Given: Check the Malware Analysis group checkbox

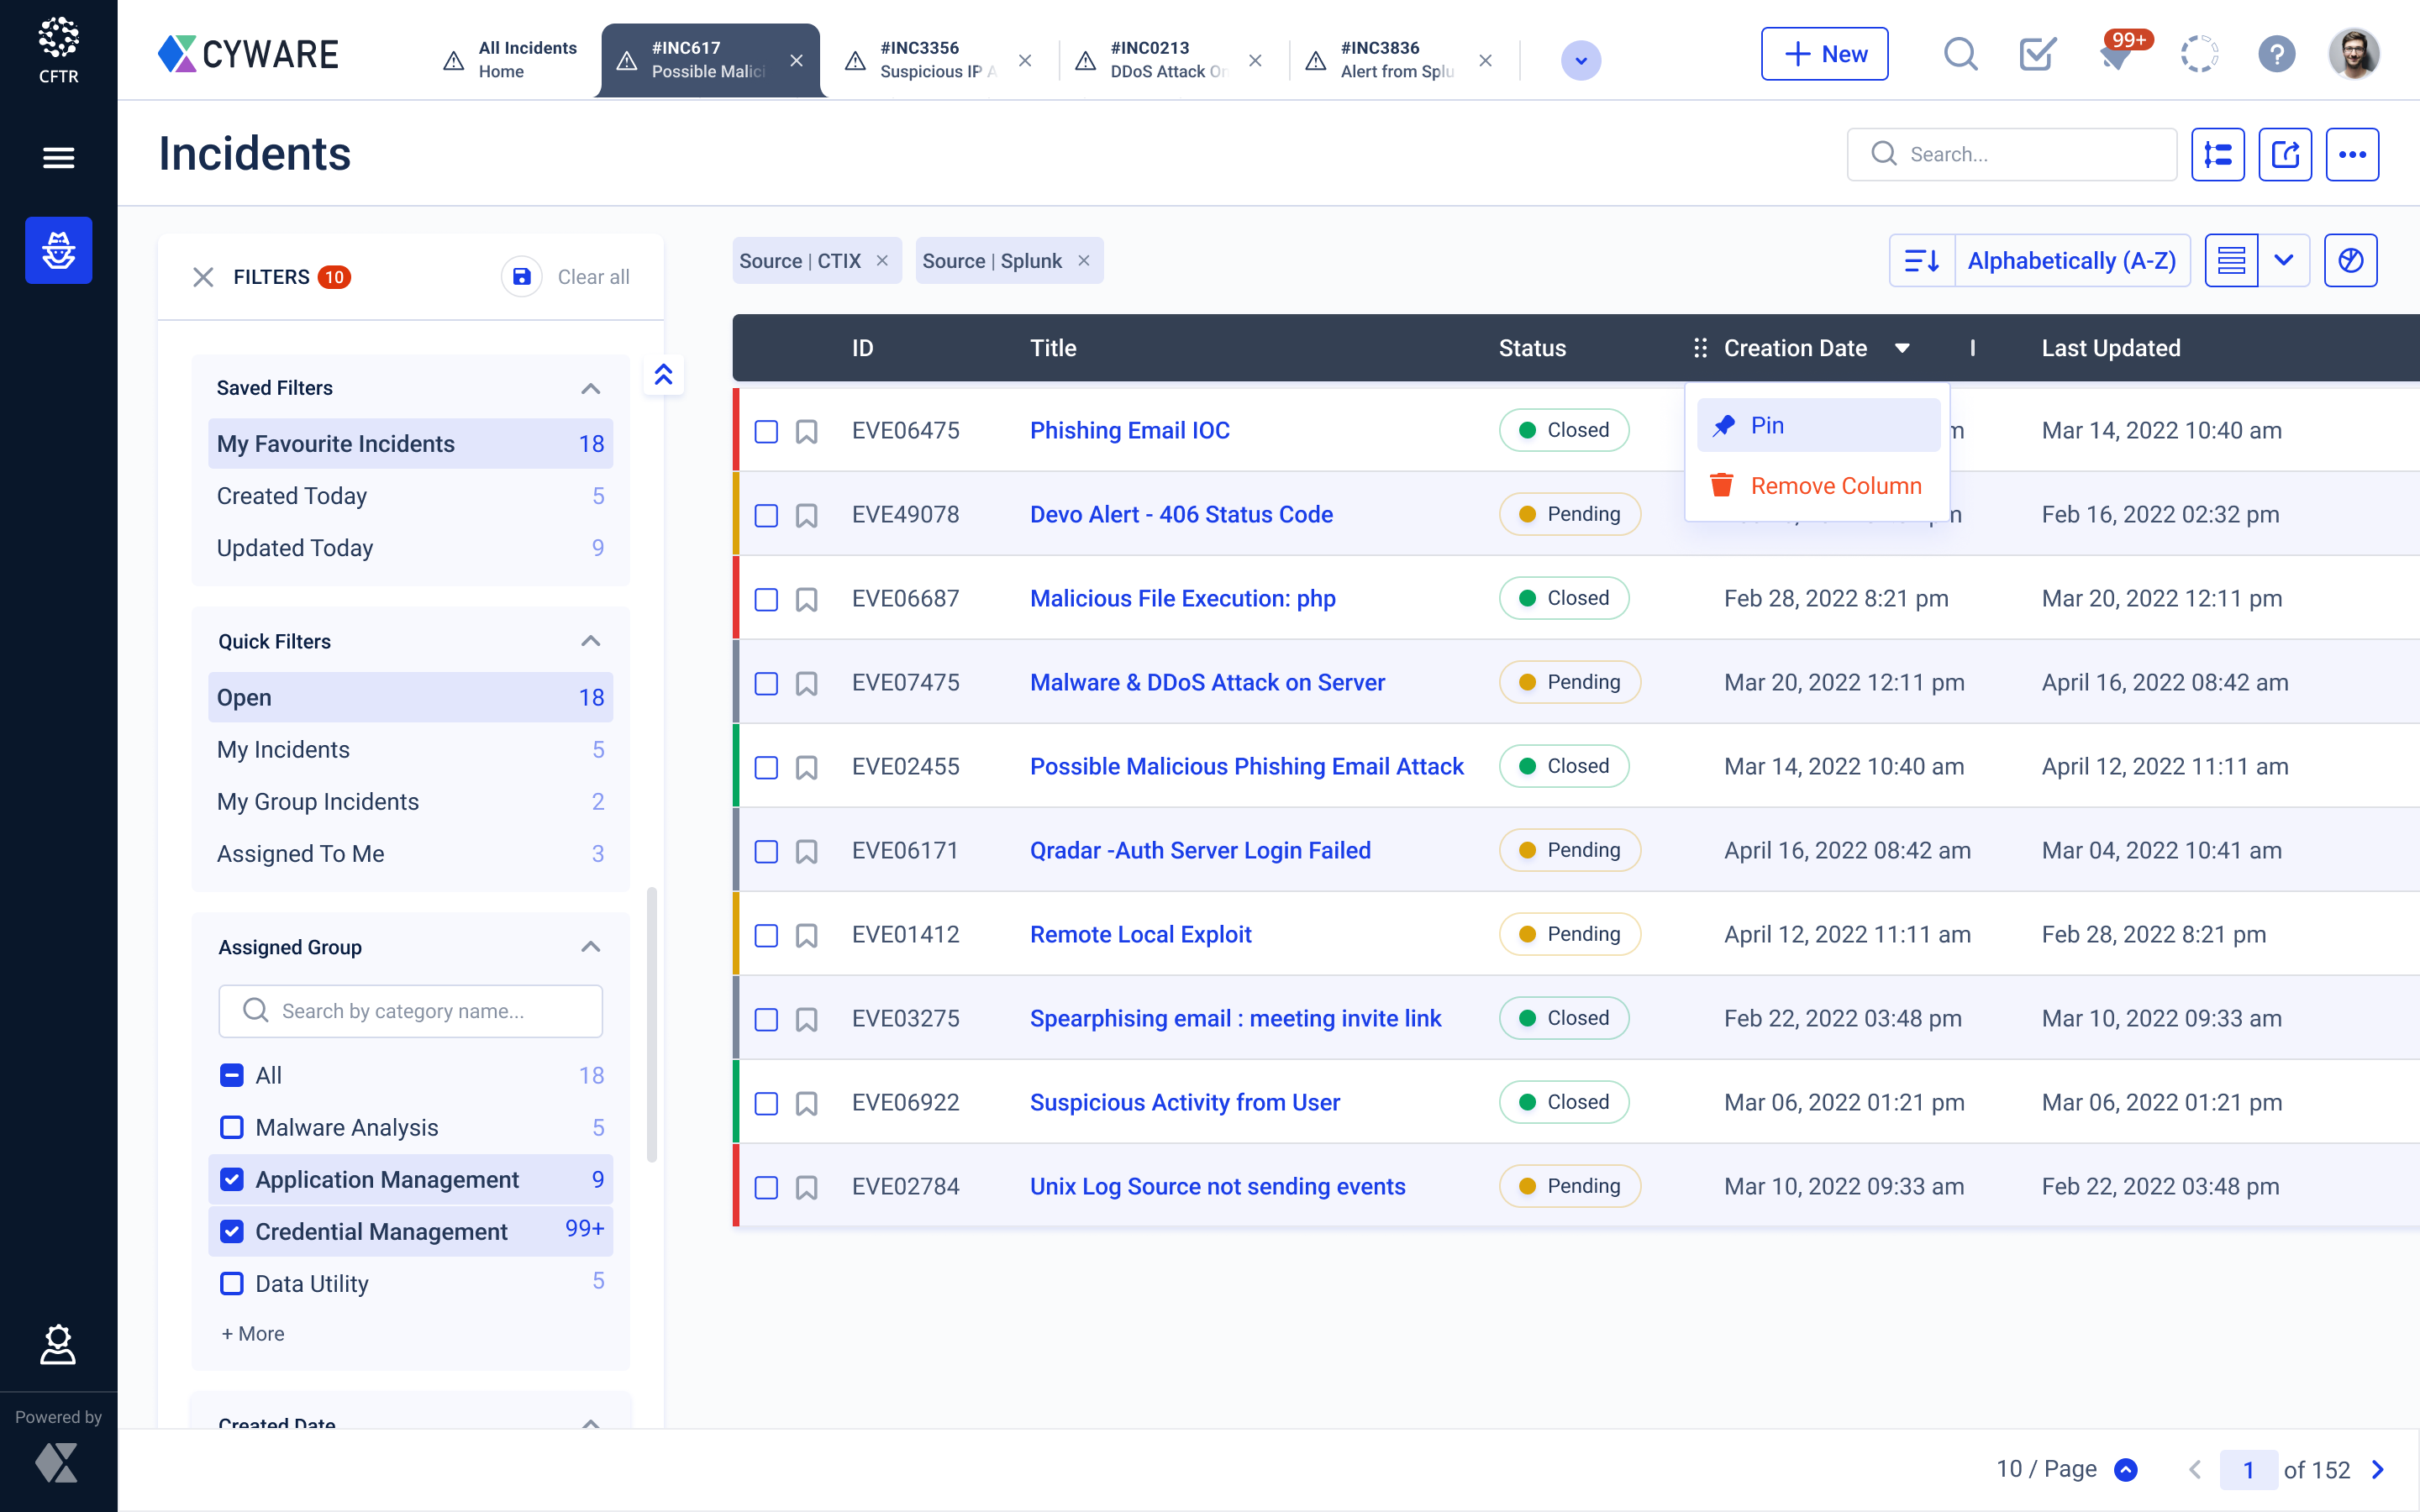Looking at the screenshot, I should tap(232, 1127).
